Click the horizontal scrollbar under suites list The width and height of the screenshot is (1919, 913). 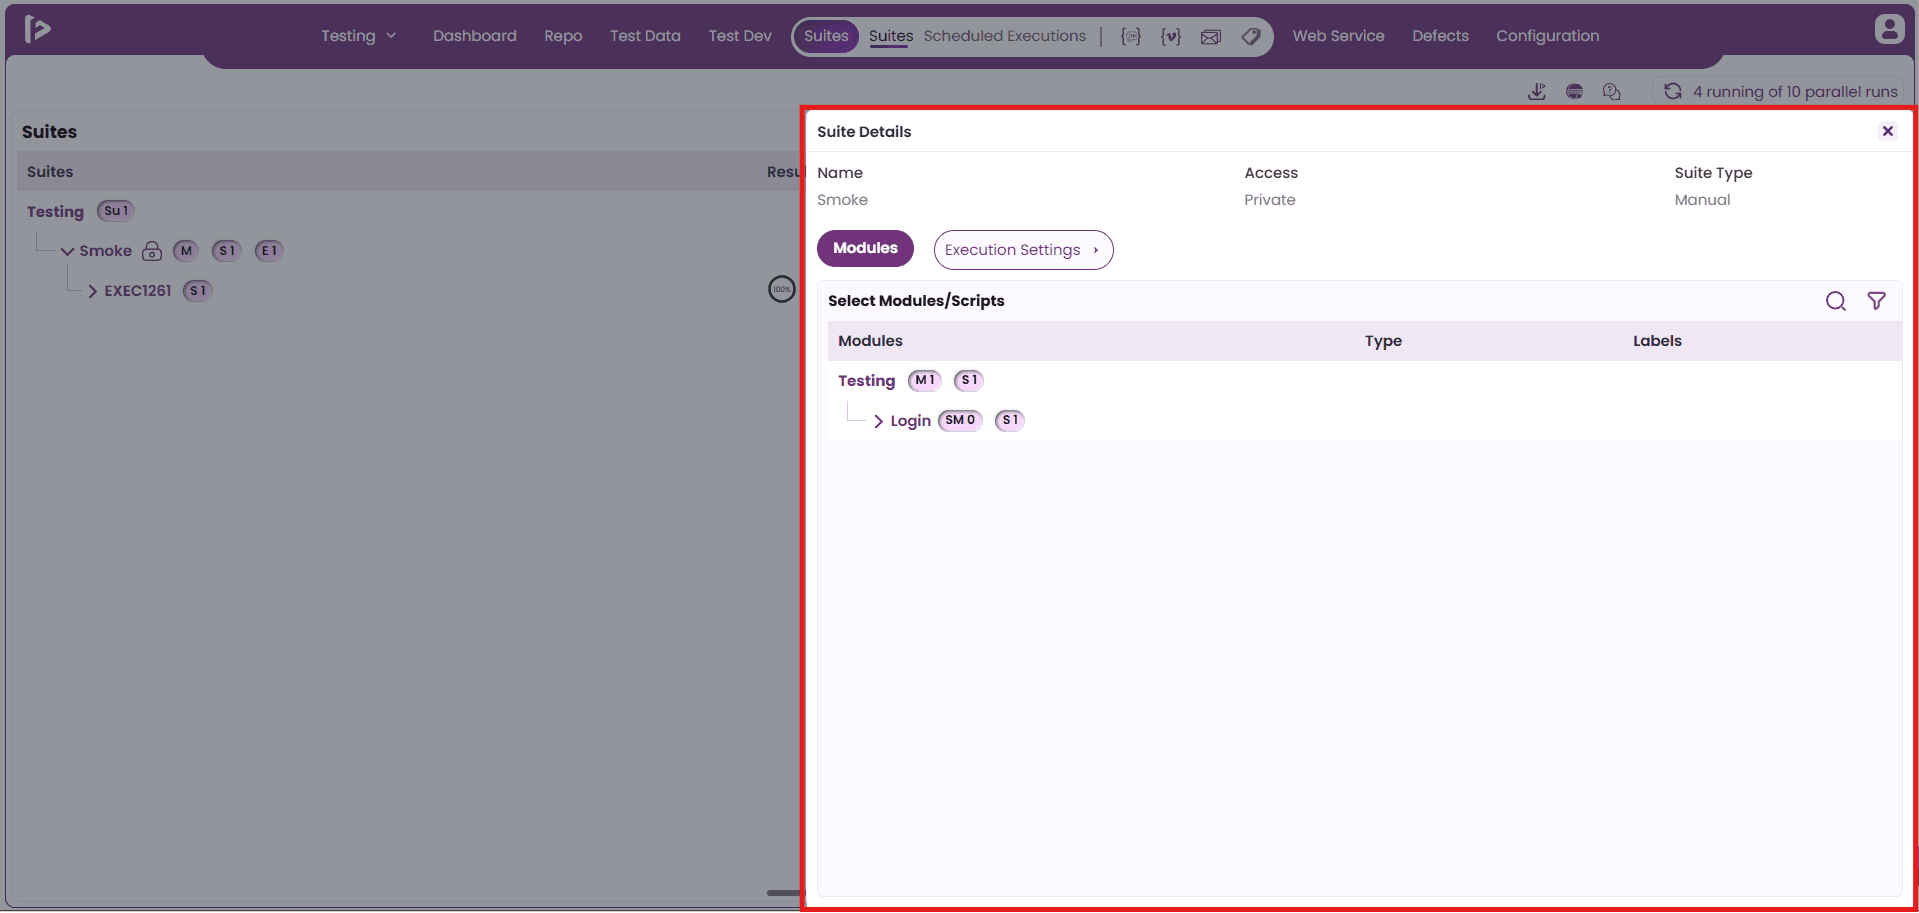784,892
